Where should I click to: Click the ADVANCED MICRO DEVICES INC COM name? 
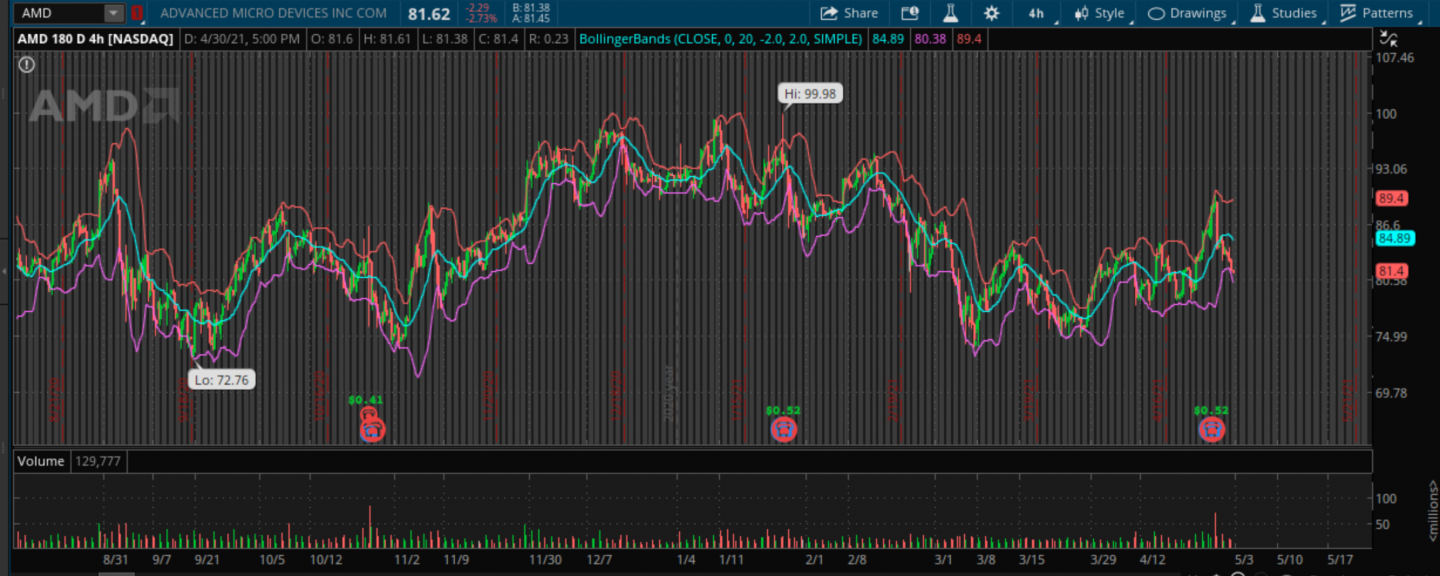pyautogui.click(x=273, y=14)
